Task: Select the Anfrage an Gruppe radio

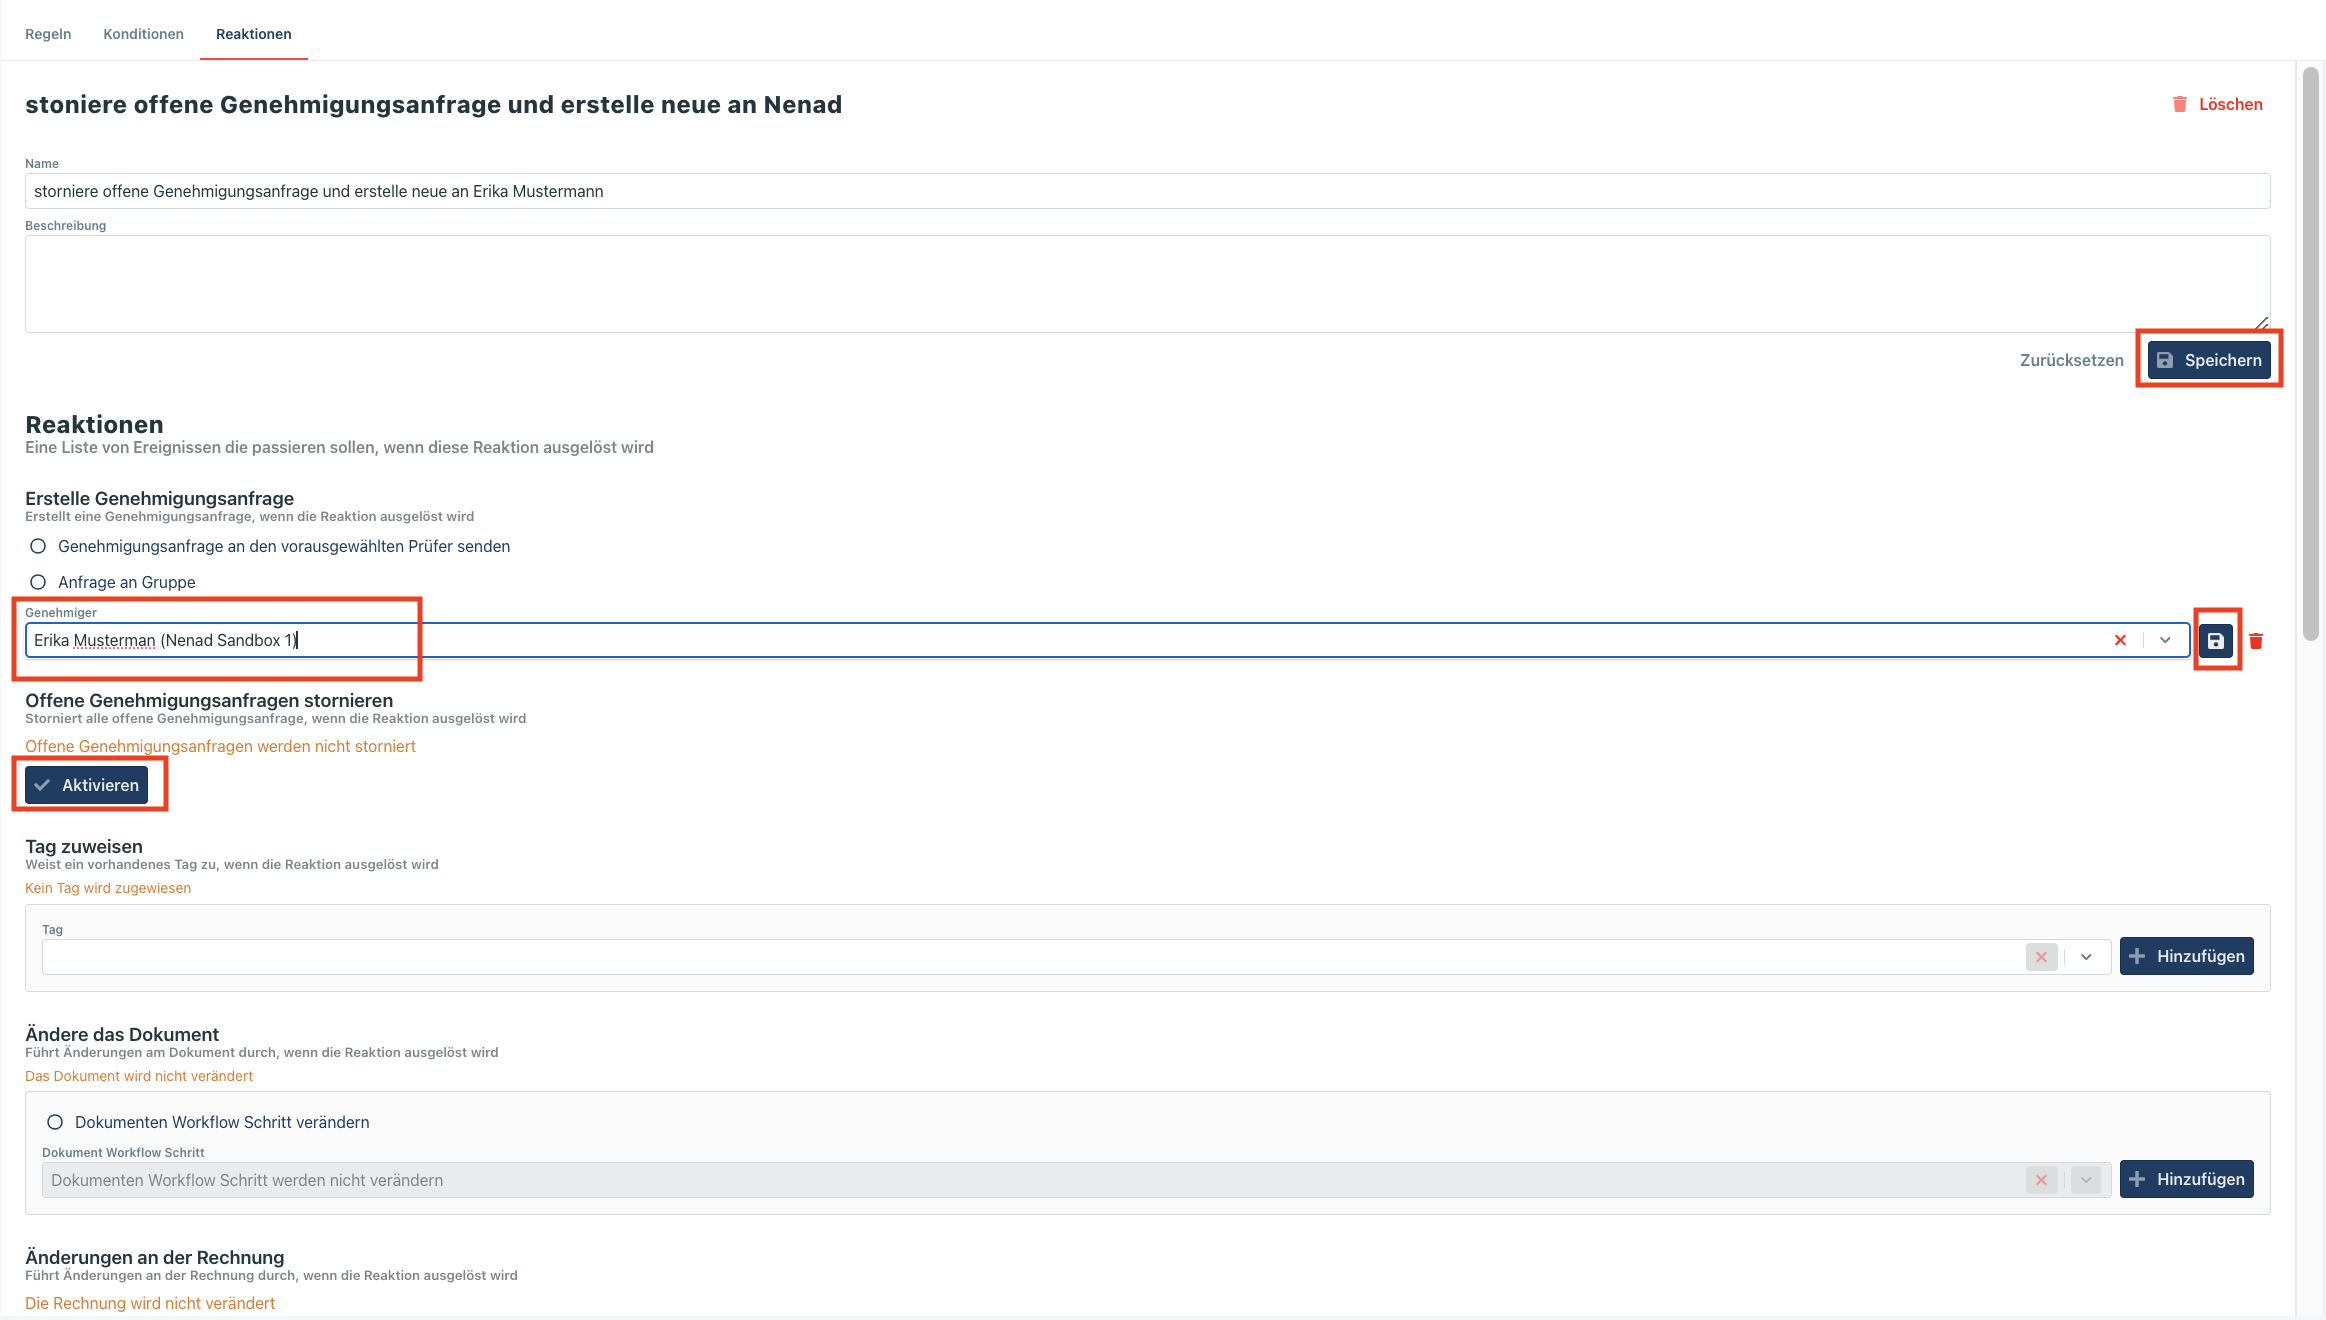Action: click(38, 582)
